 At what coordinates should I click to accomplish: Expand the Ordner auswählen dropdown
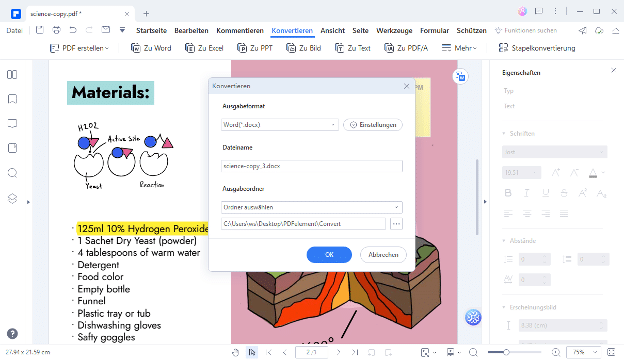(x=312, y=207)
